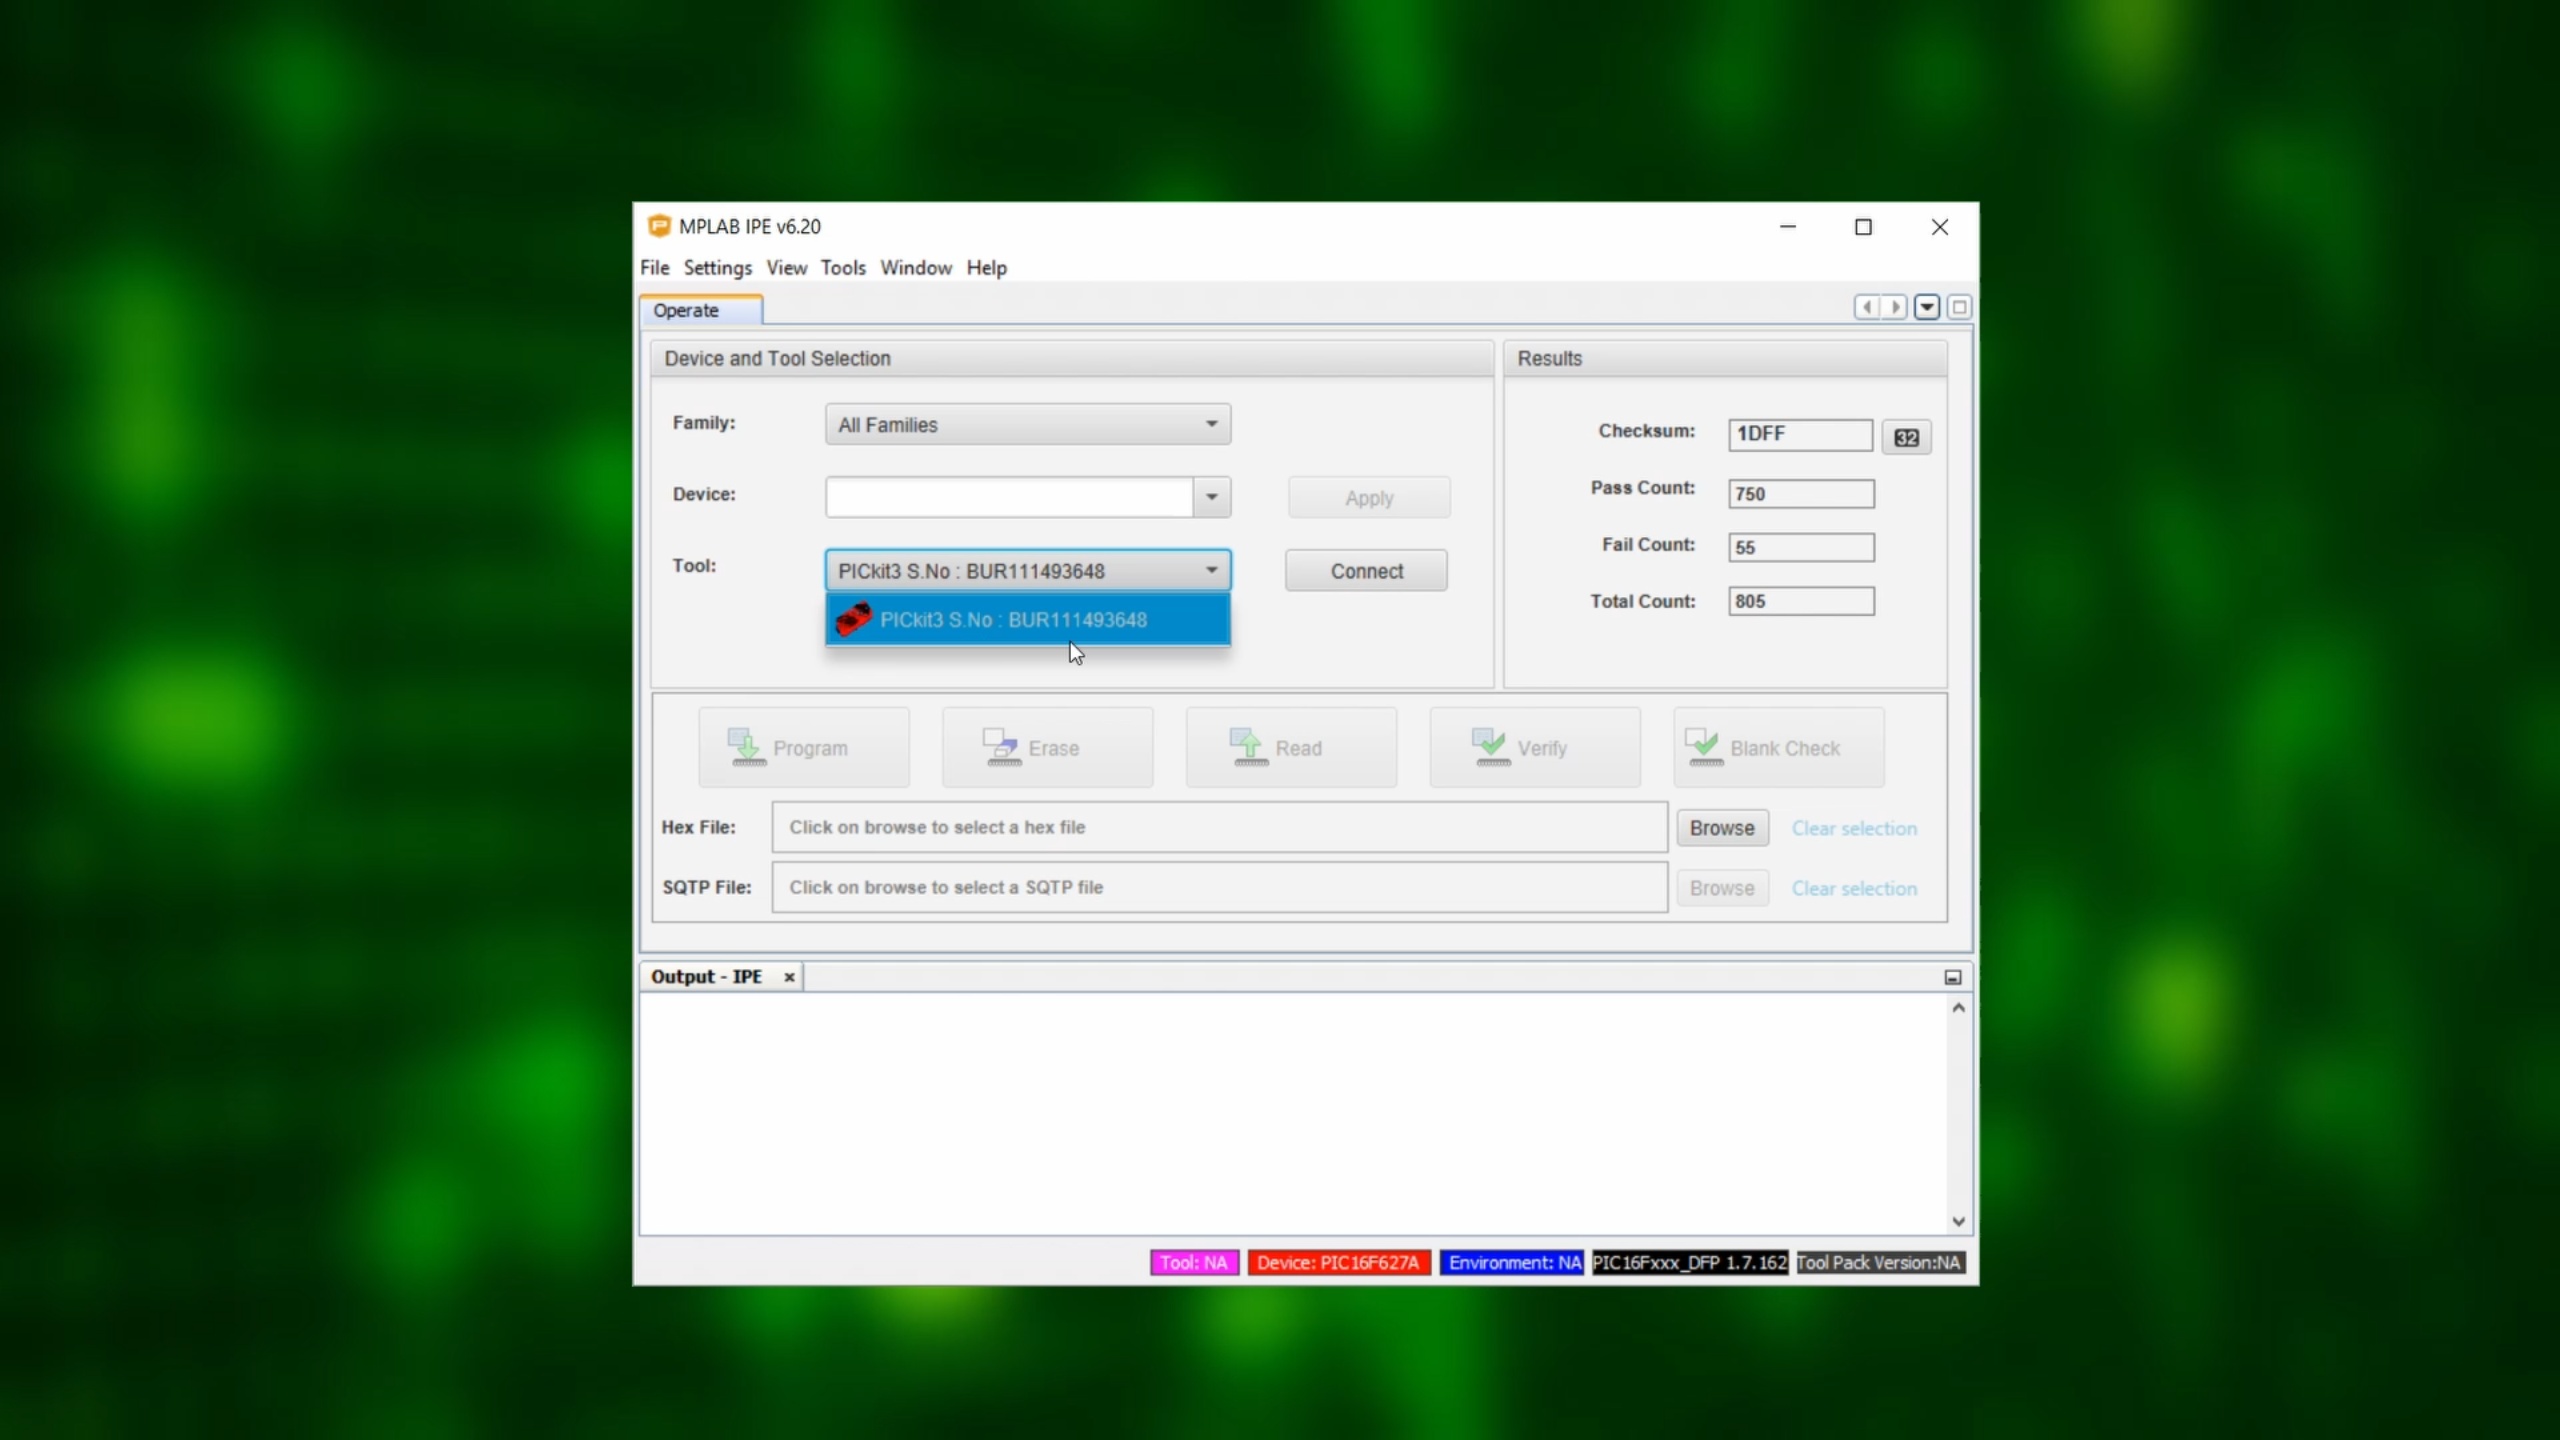This screenshot has height=1440, width=2560.
Task: Show the opened documents list arrow
Action: [1927, 307]
